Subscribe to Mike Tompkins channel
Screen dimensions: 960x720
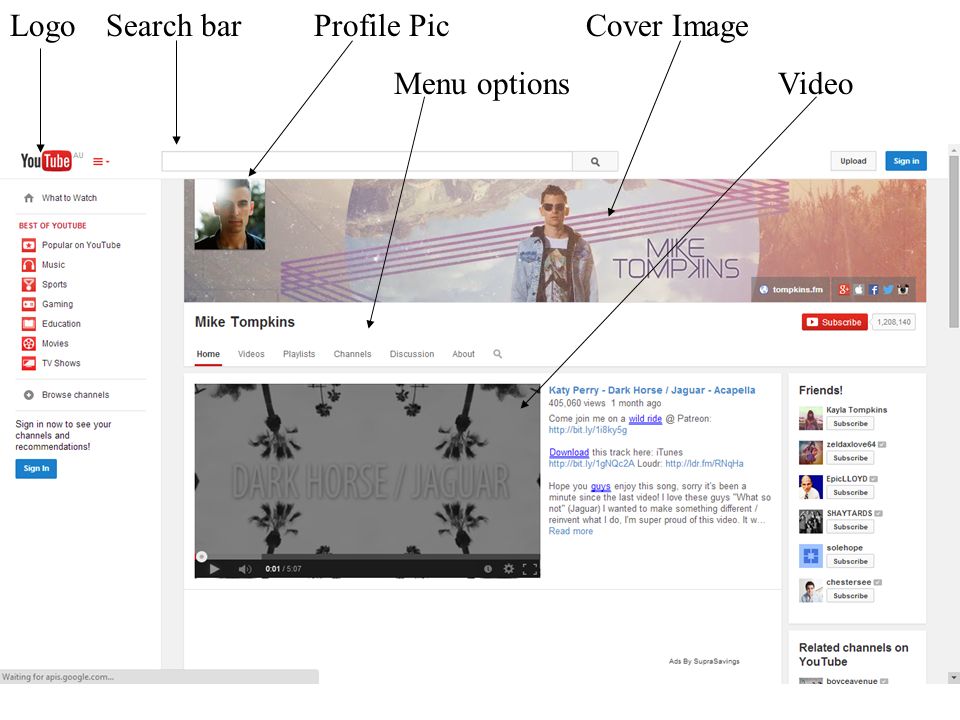(x=834, y=322)
